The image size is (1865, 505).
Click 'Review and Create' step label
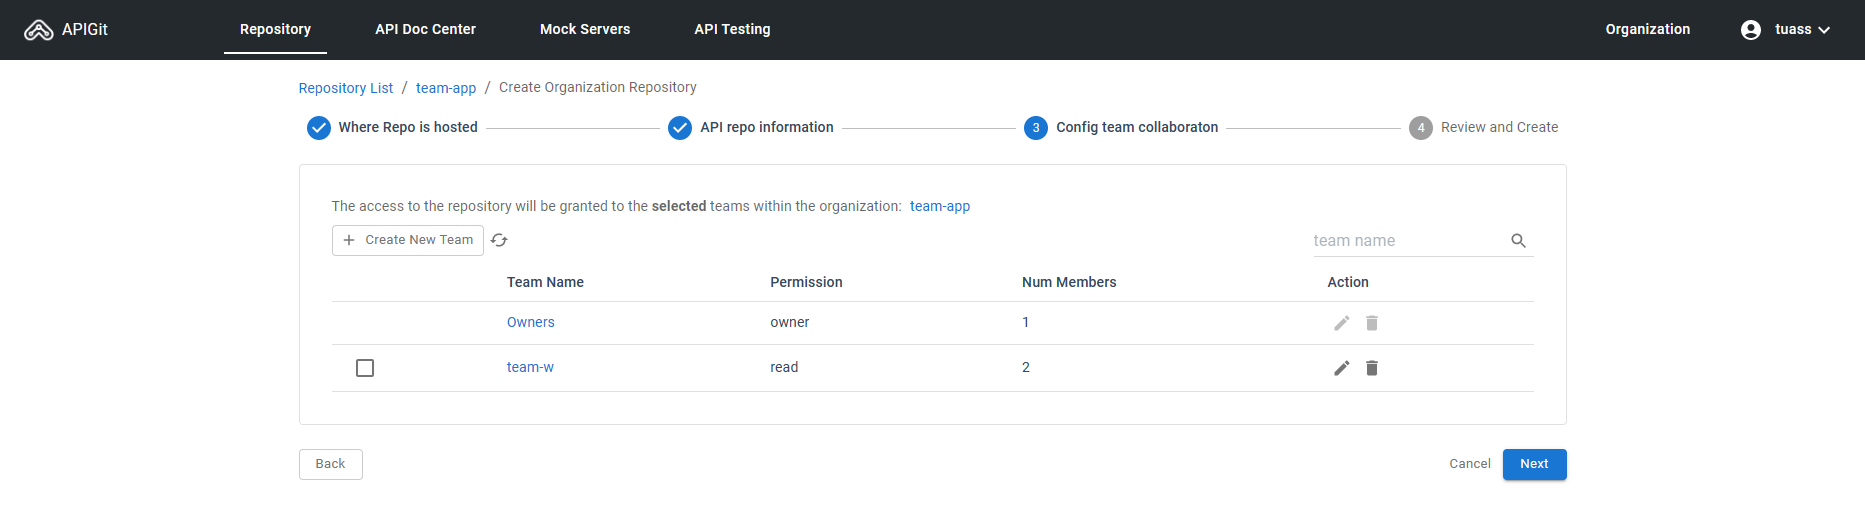click(1499, 127)
